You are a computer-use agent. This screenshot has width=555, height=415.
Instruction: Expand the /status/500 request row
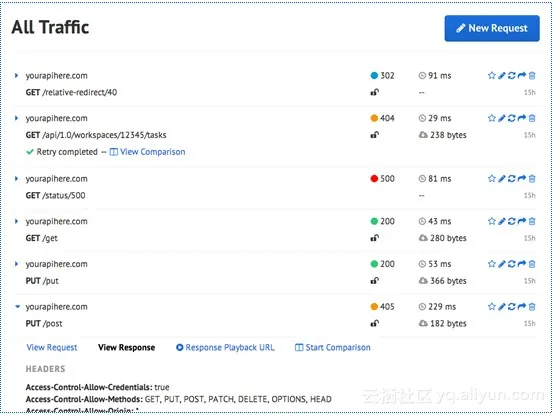(16, 179)
